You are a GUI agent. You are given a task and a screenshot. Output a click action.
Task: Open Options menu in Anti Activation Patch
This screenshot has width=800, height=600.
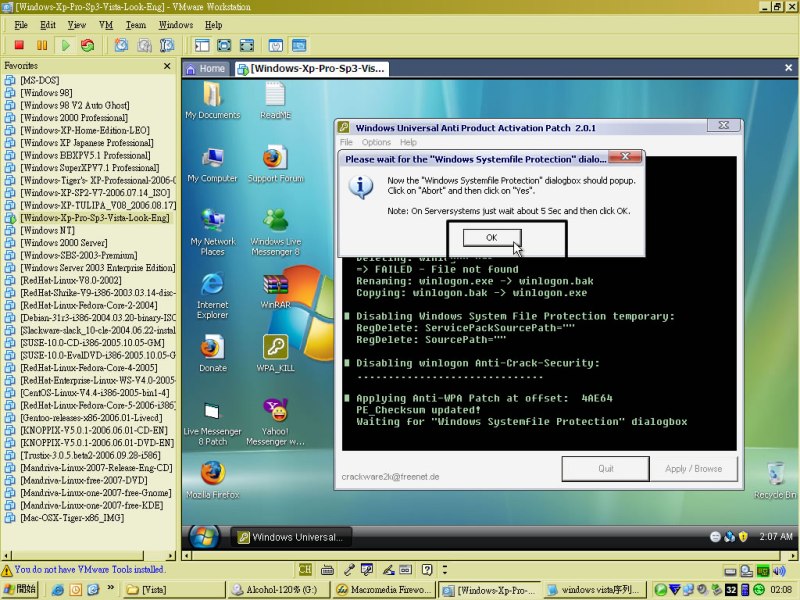pyautogui.click(x=377, y=142)
